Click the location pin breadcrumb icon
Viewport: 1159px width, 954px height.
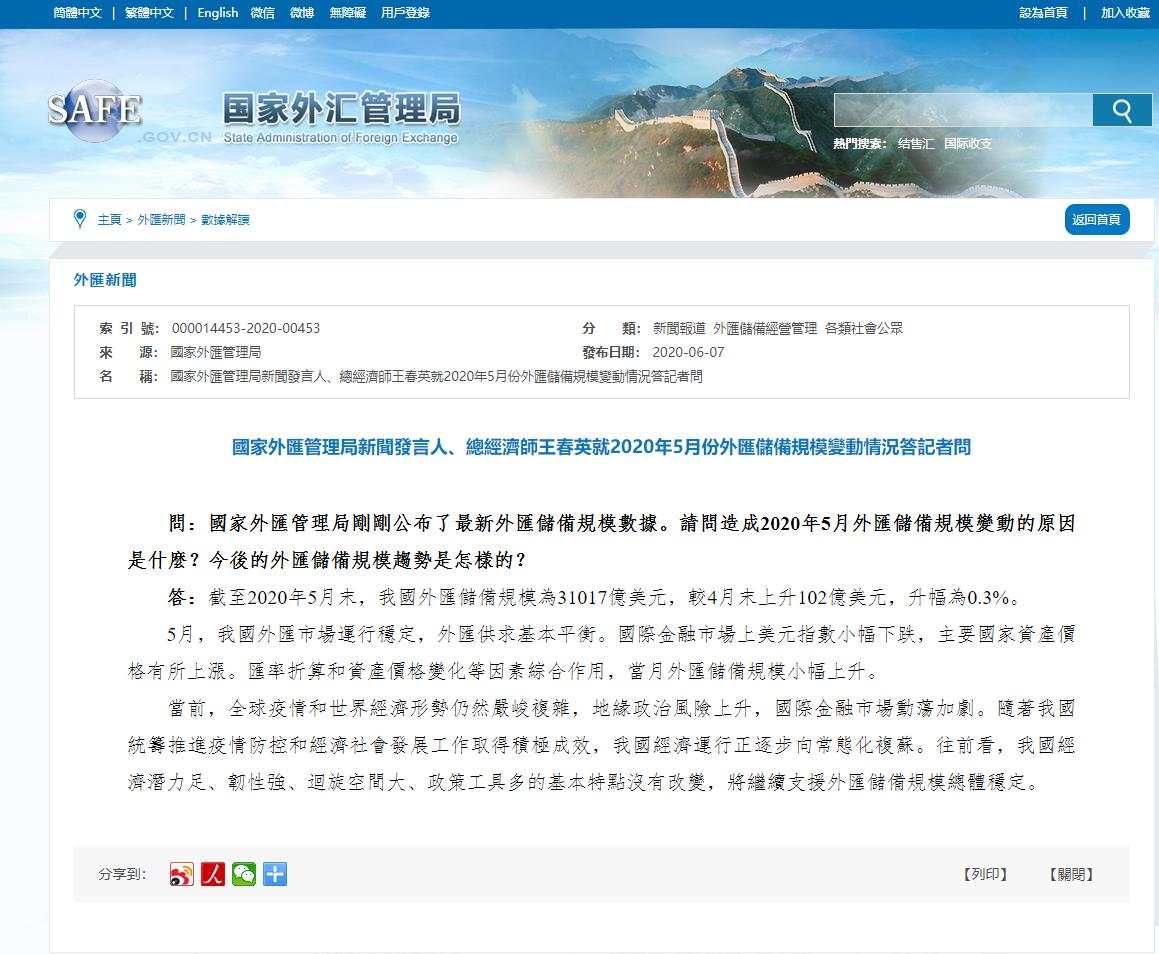point(80,219)
